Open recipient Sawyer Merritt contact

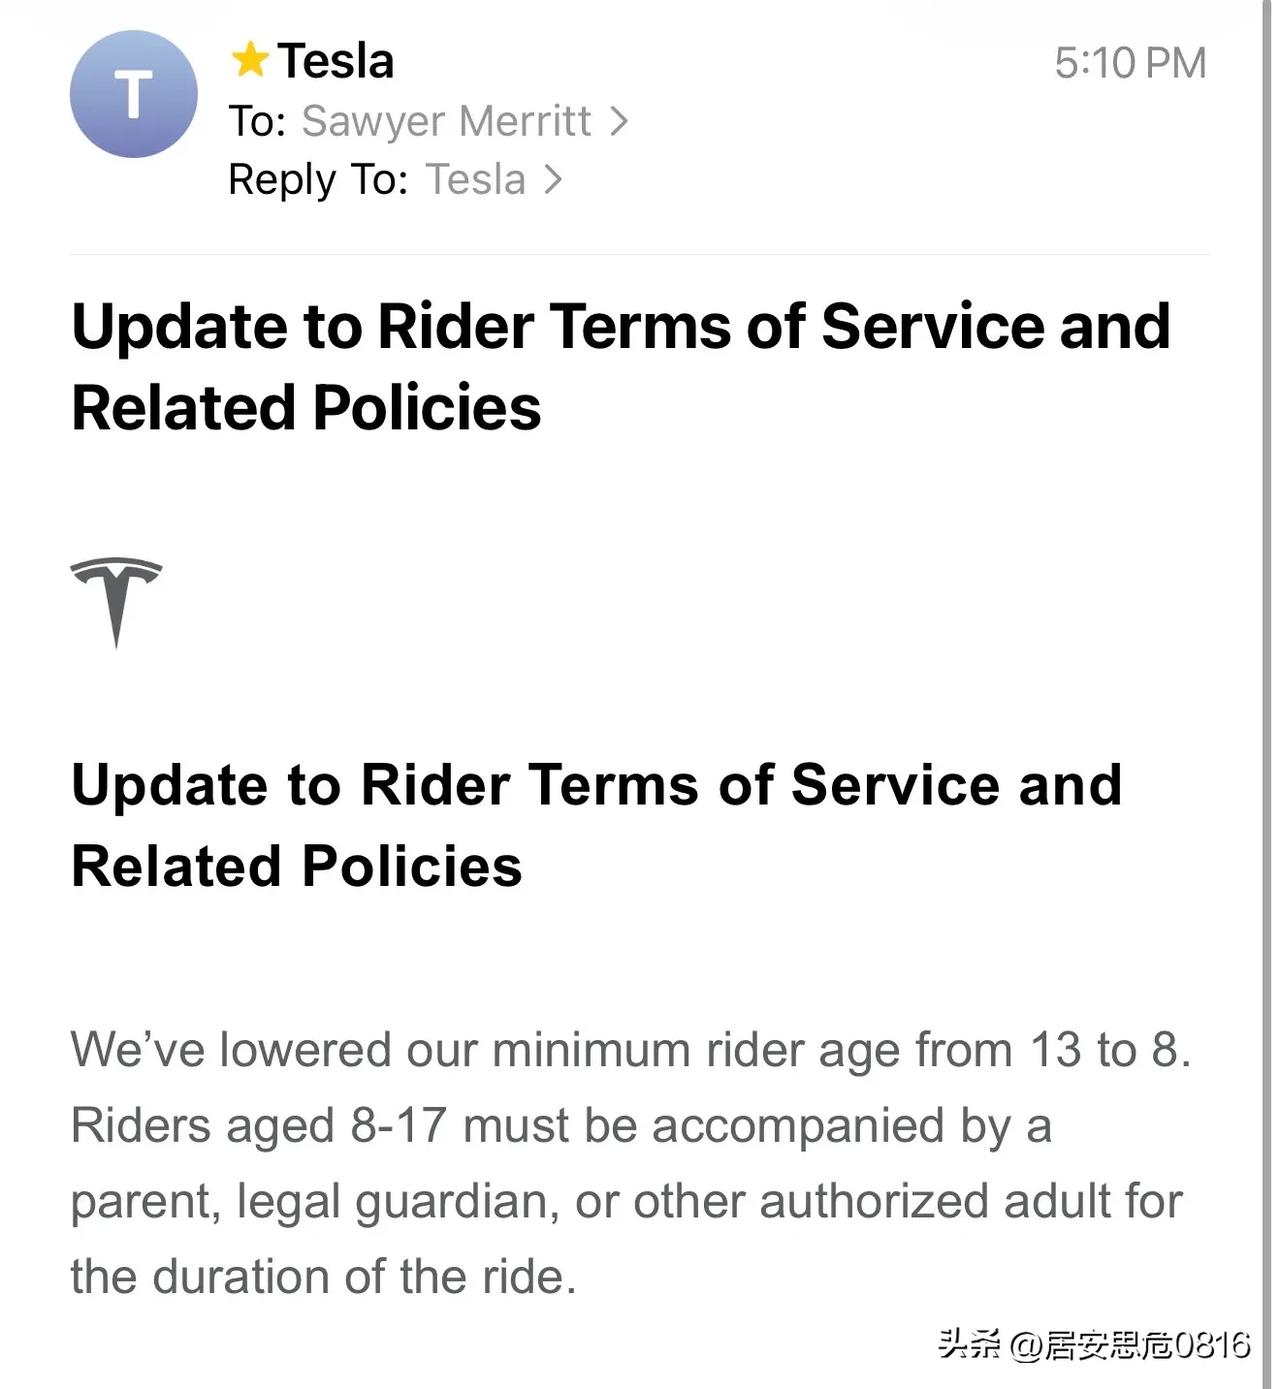coord(446,122)
